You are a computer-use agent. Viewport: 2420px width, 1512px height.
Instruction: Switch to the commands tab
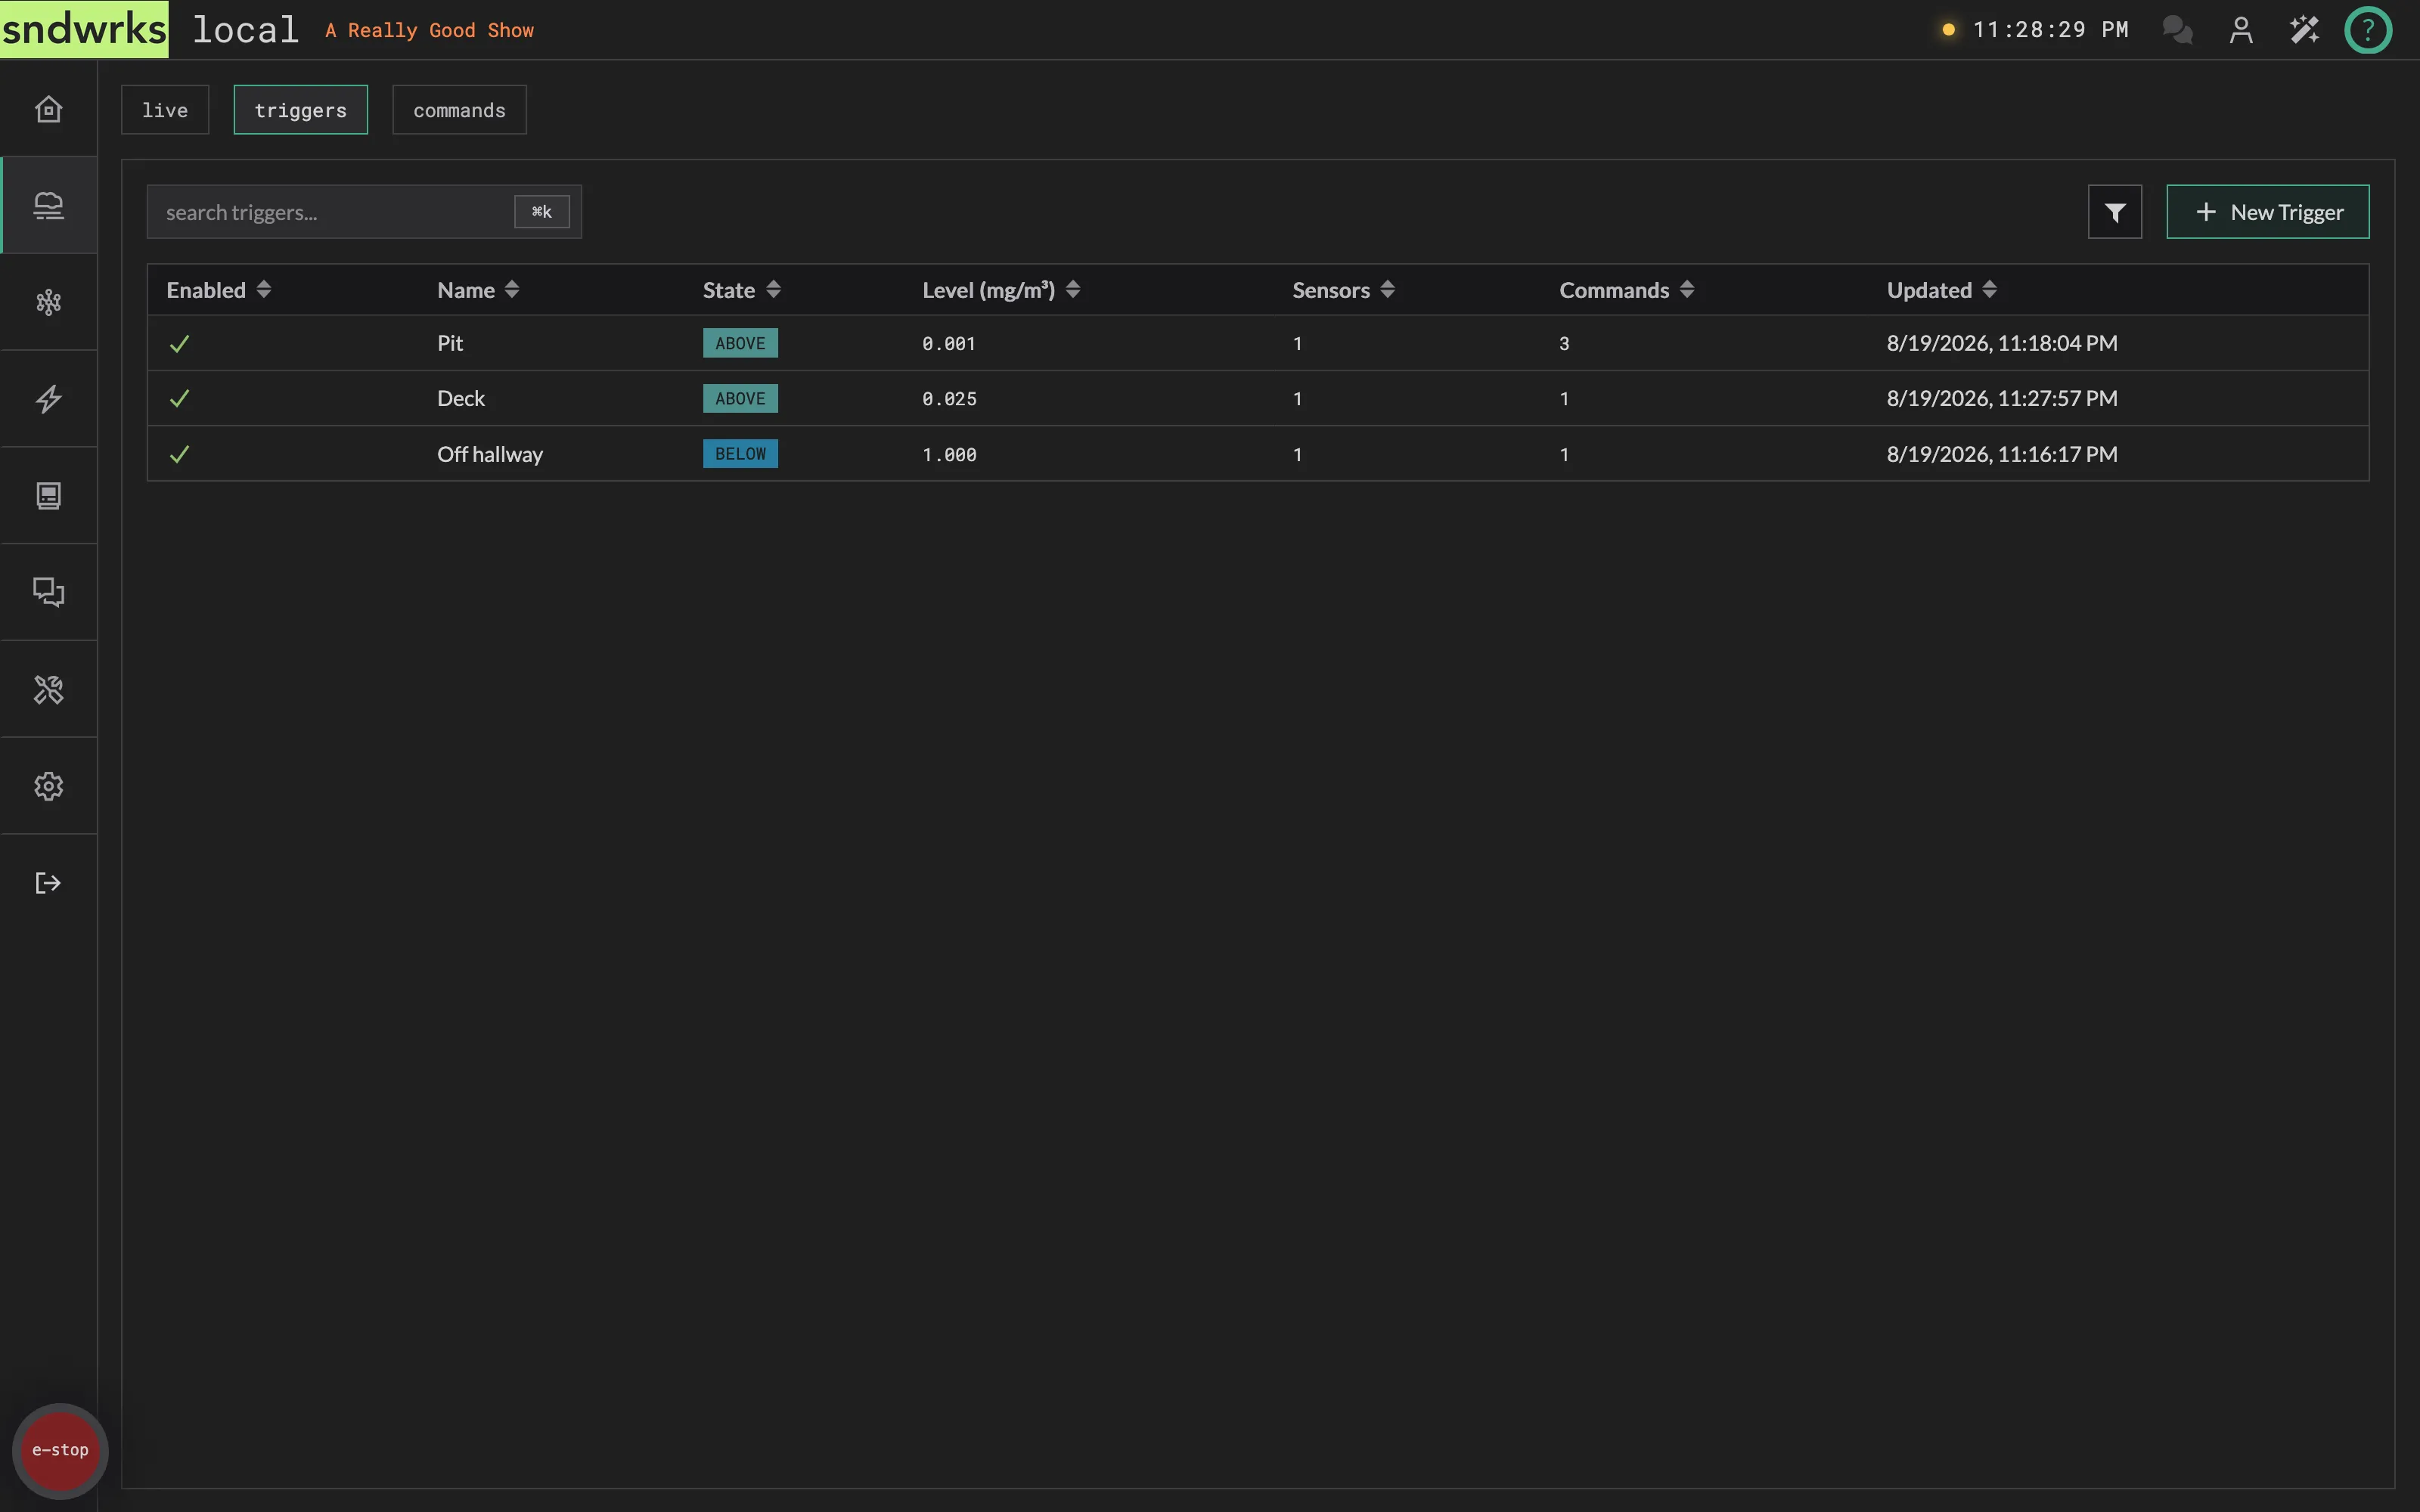tap(459, 110)
